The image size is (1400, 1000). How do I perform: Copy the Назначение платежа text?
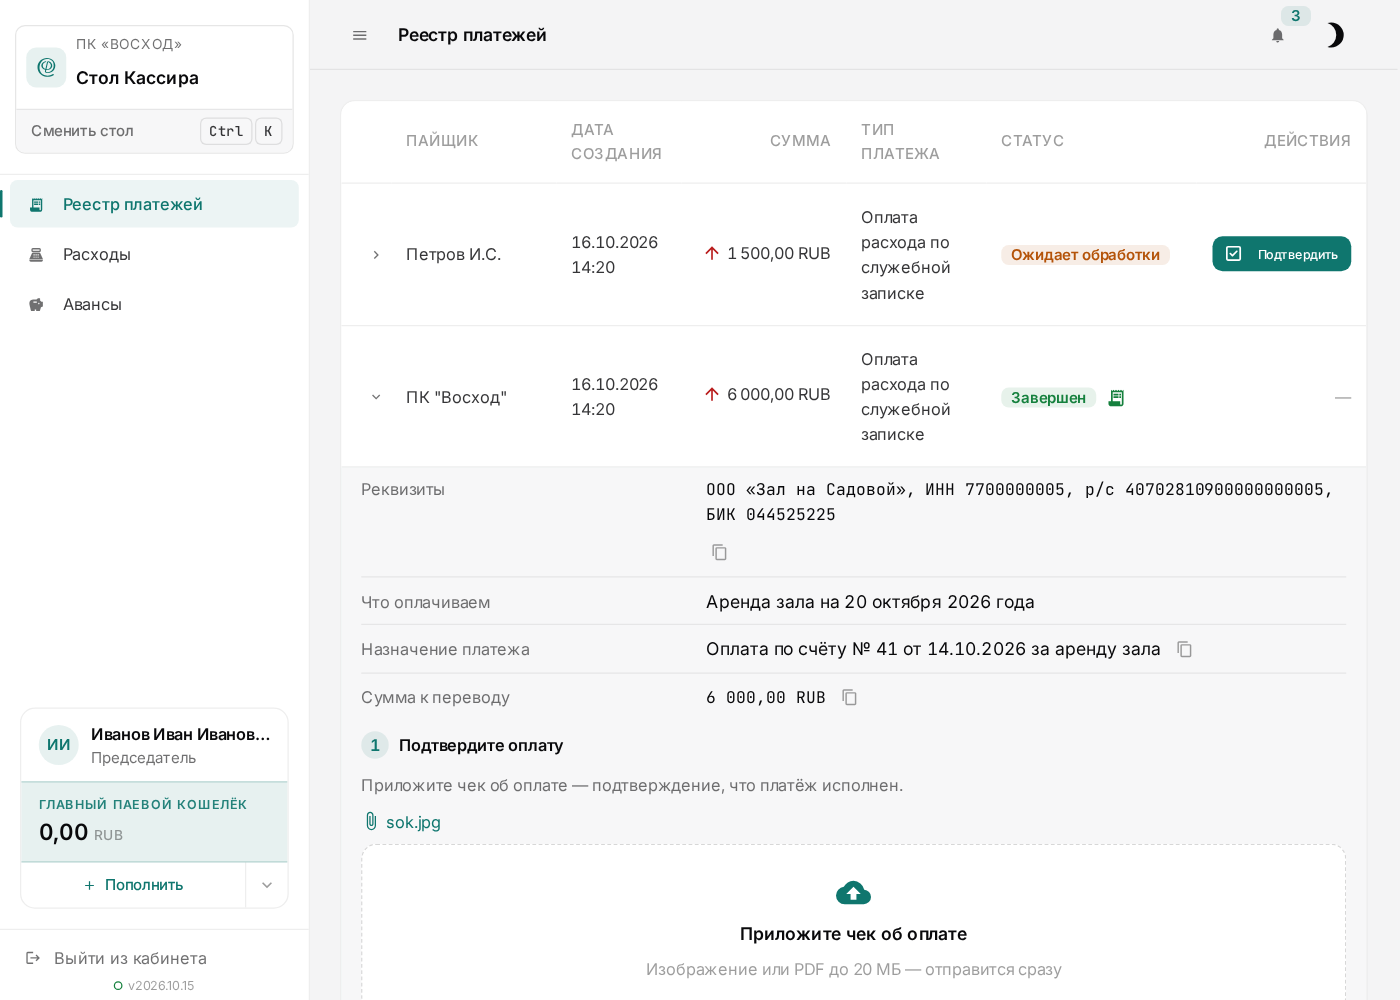[1184, 650]
